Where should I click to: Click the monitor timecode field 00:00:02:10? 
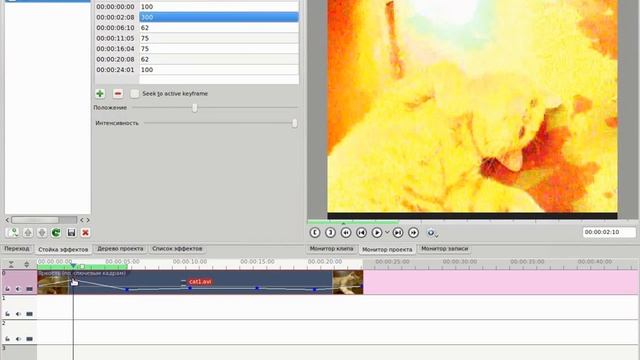[609, 232]
